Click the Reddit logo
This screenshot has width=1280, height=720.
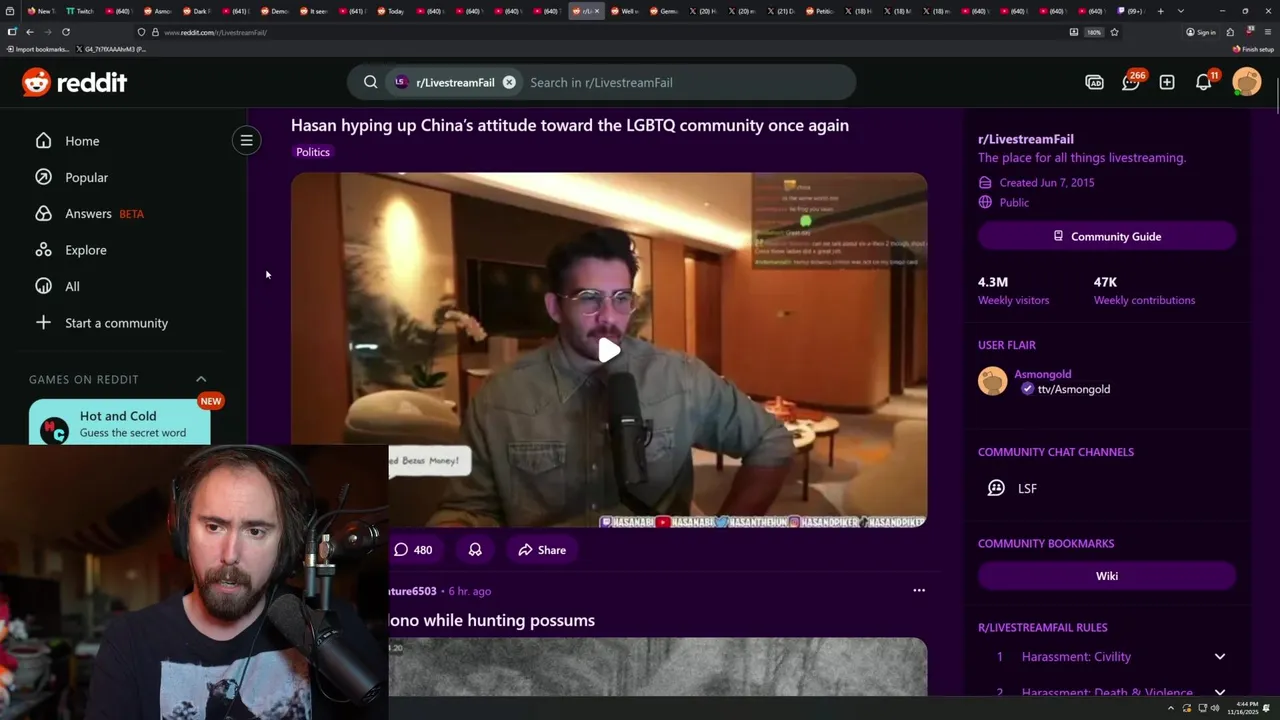point(74,82)
